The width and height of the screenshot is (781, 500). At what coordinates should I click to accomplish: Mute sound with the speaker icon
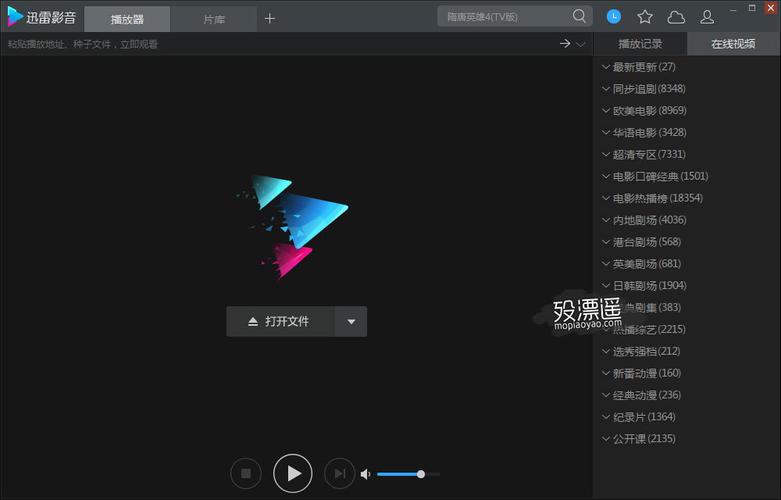(x=366, y=474)
